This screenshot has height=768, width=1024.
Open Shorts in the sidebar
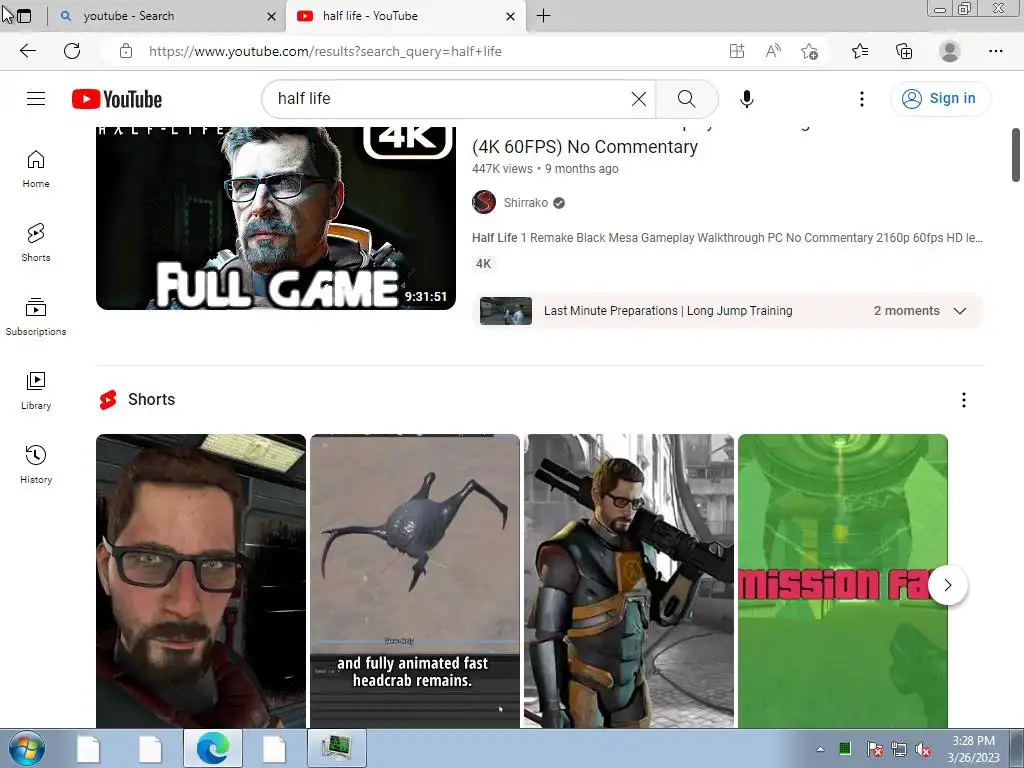36,243
